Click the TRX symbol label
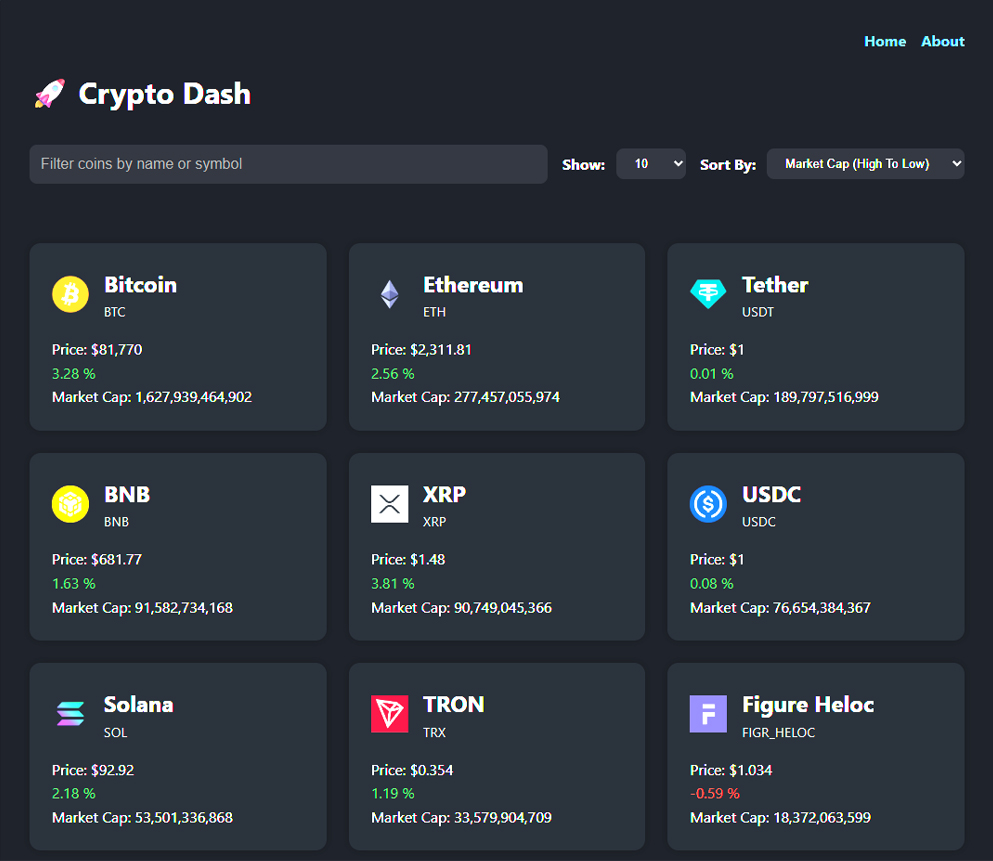Screen dimensions: 993x861 point(434,732)
